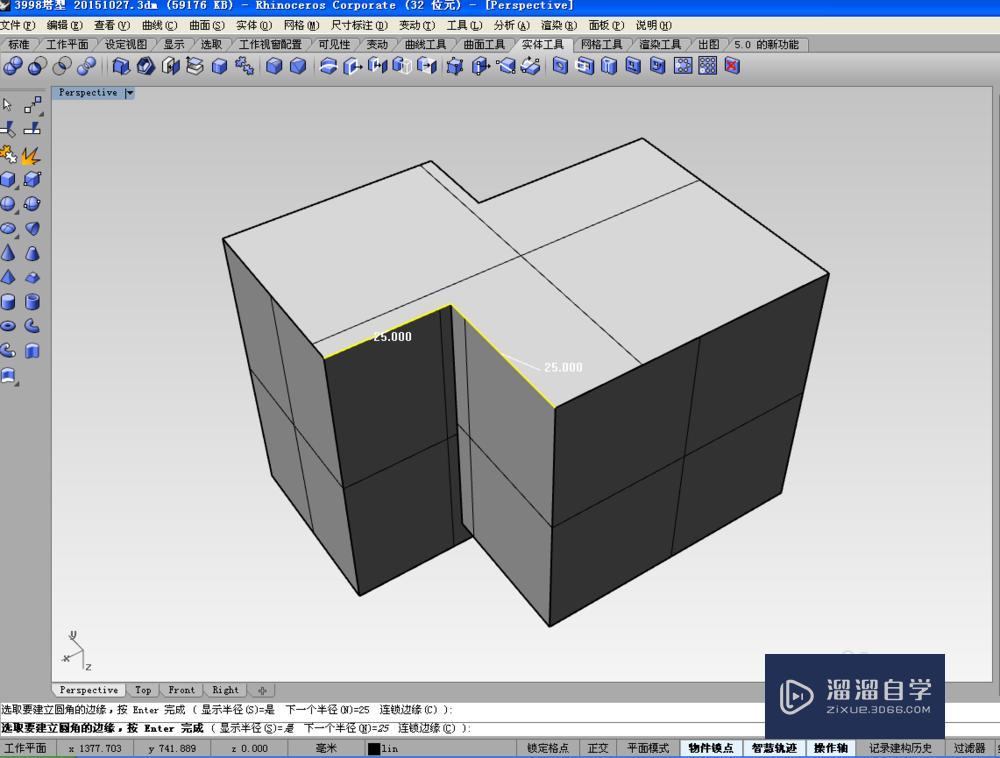
Task: Click 显示半径(S) command option
Action: point(256,728)
